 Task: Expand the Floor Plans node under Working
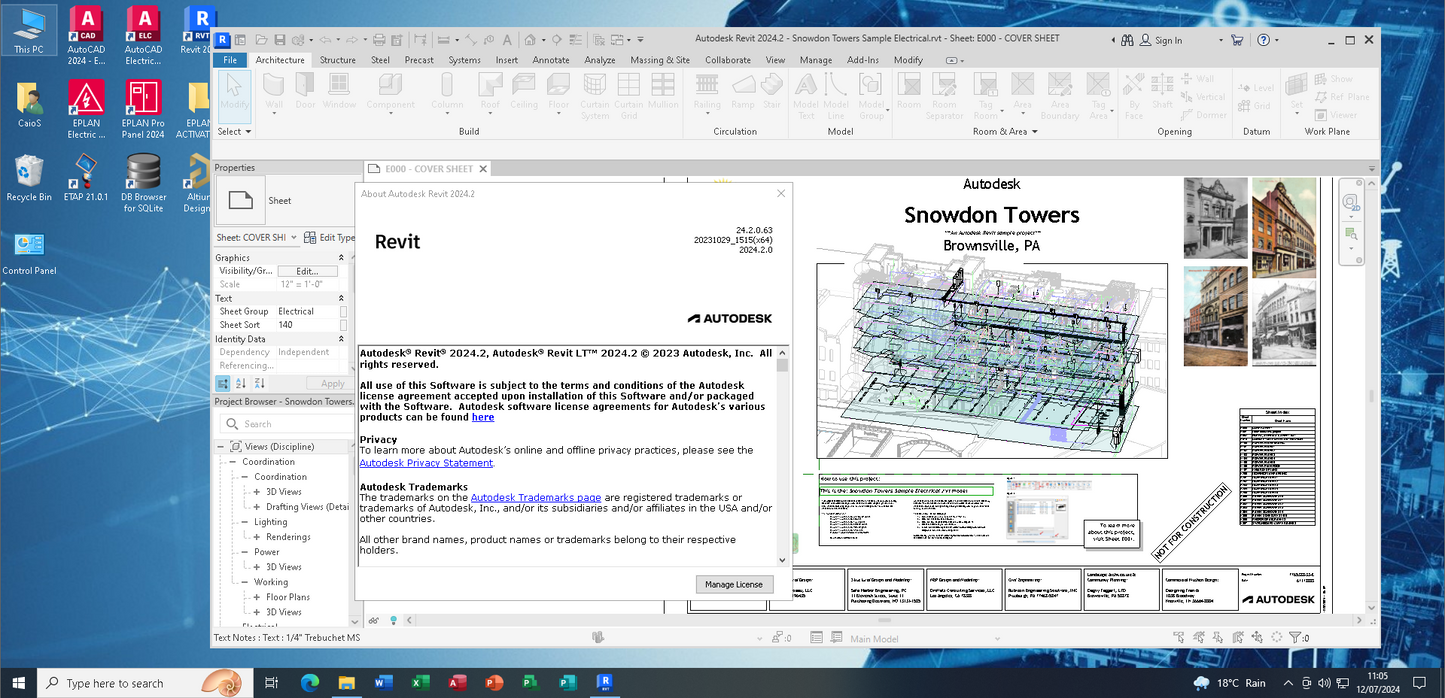click(257, 597)
